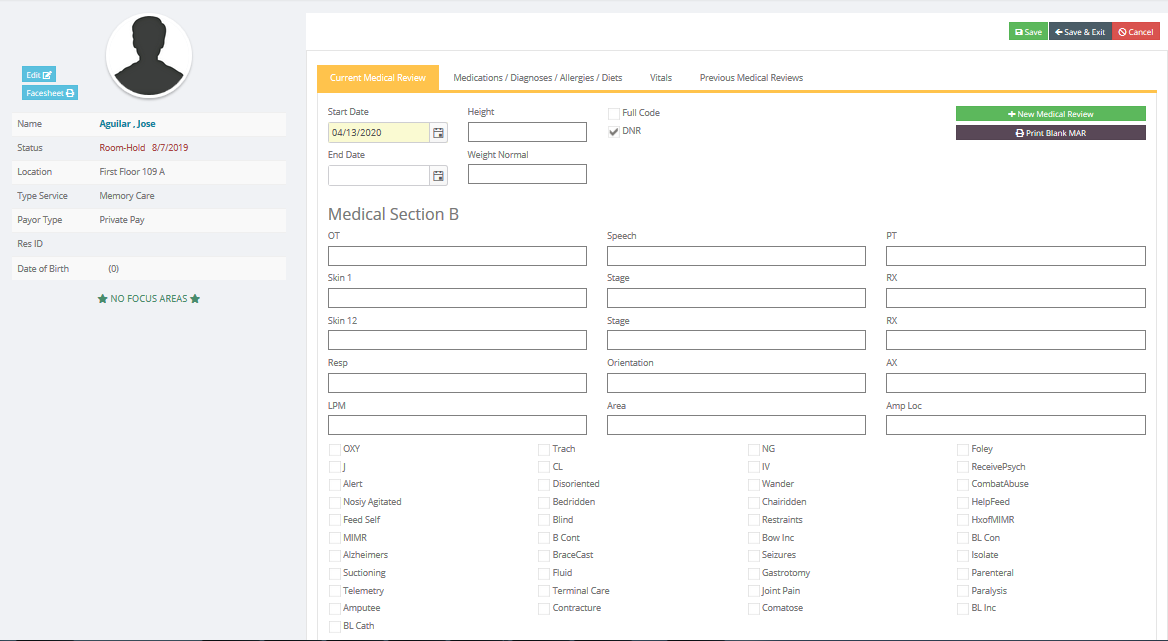Click the Start Date field showing 04/13/2020
The width and height of the screenshot is (1168, 641).
tap(379, 133)
